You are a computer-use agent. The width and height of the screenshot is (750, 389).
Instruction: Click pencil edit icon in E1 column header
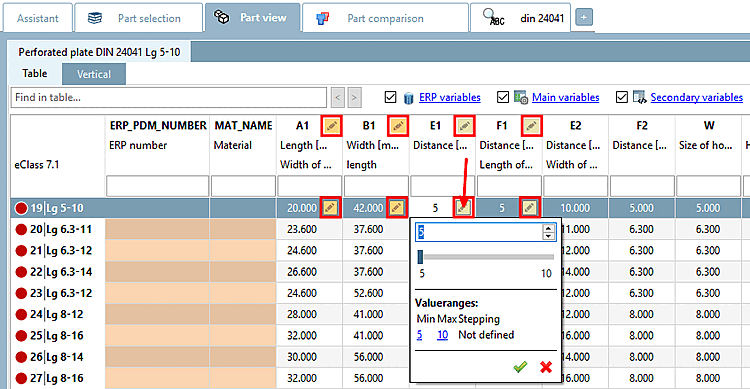pos(464,126)
